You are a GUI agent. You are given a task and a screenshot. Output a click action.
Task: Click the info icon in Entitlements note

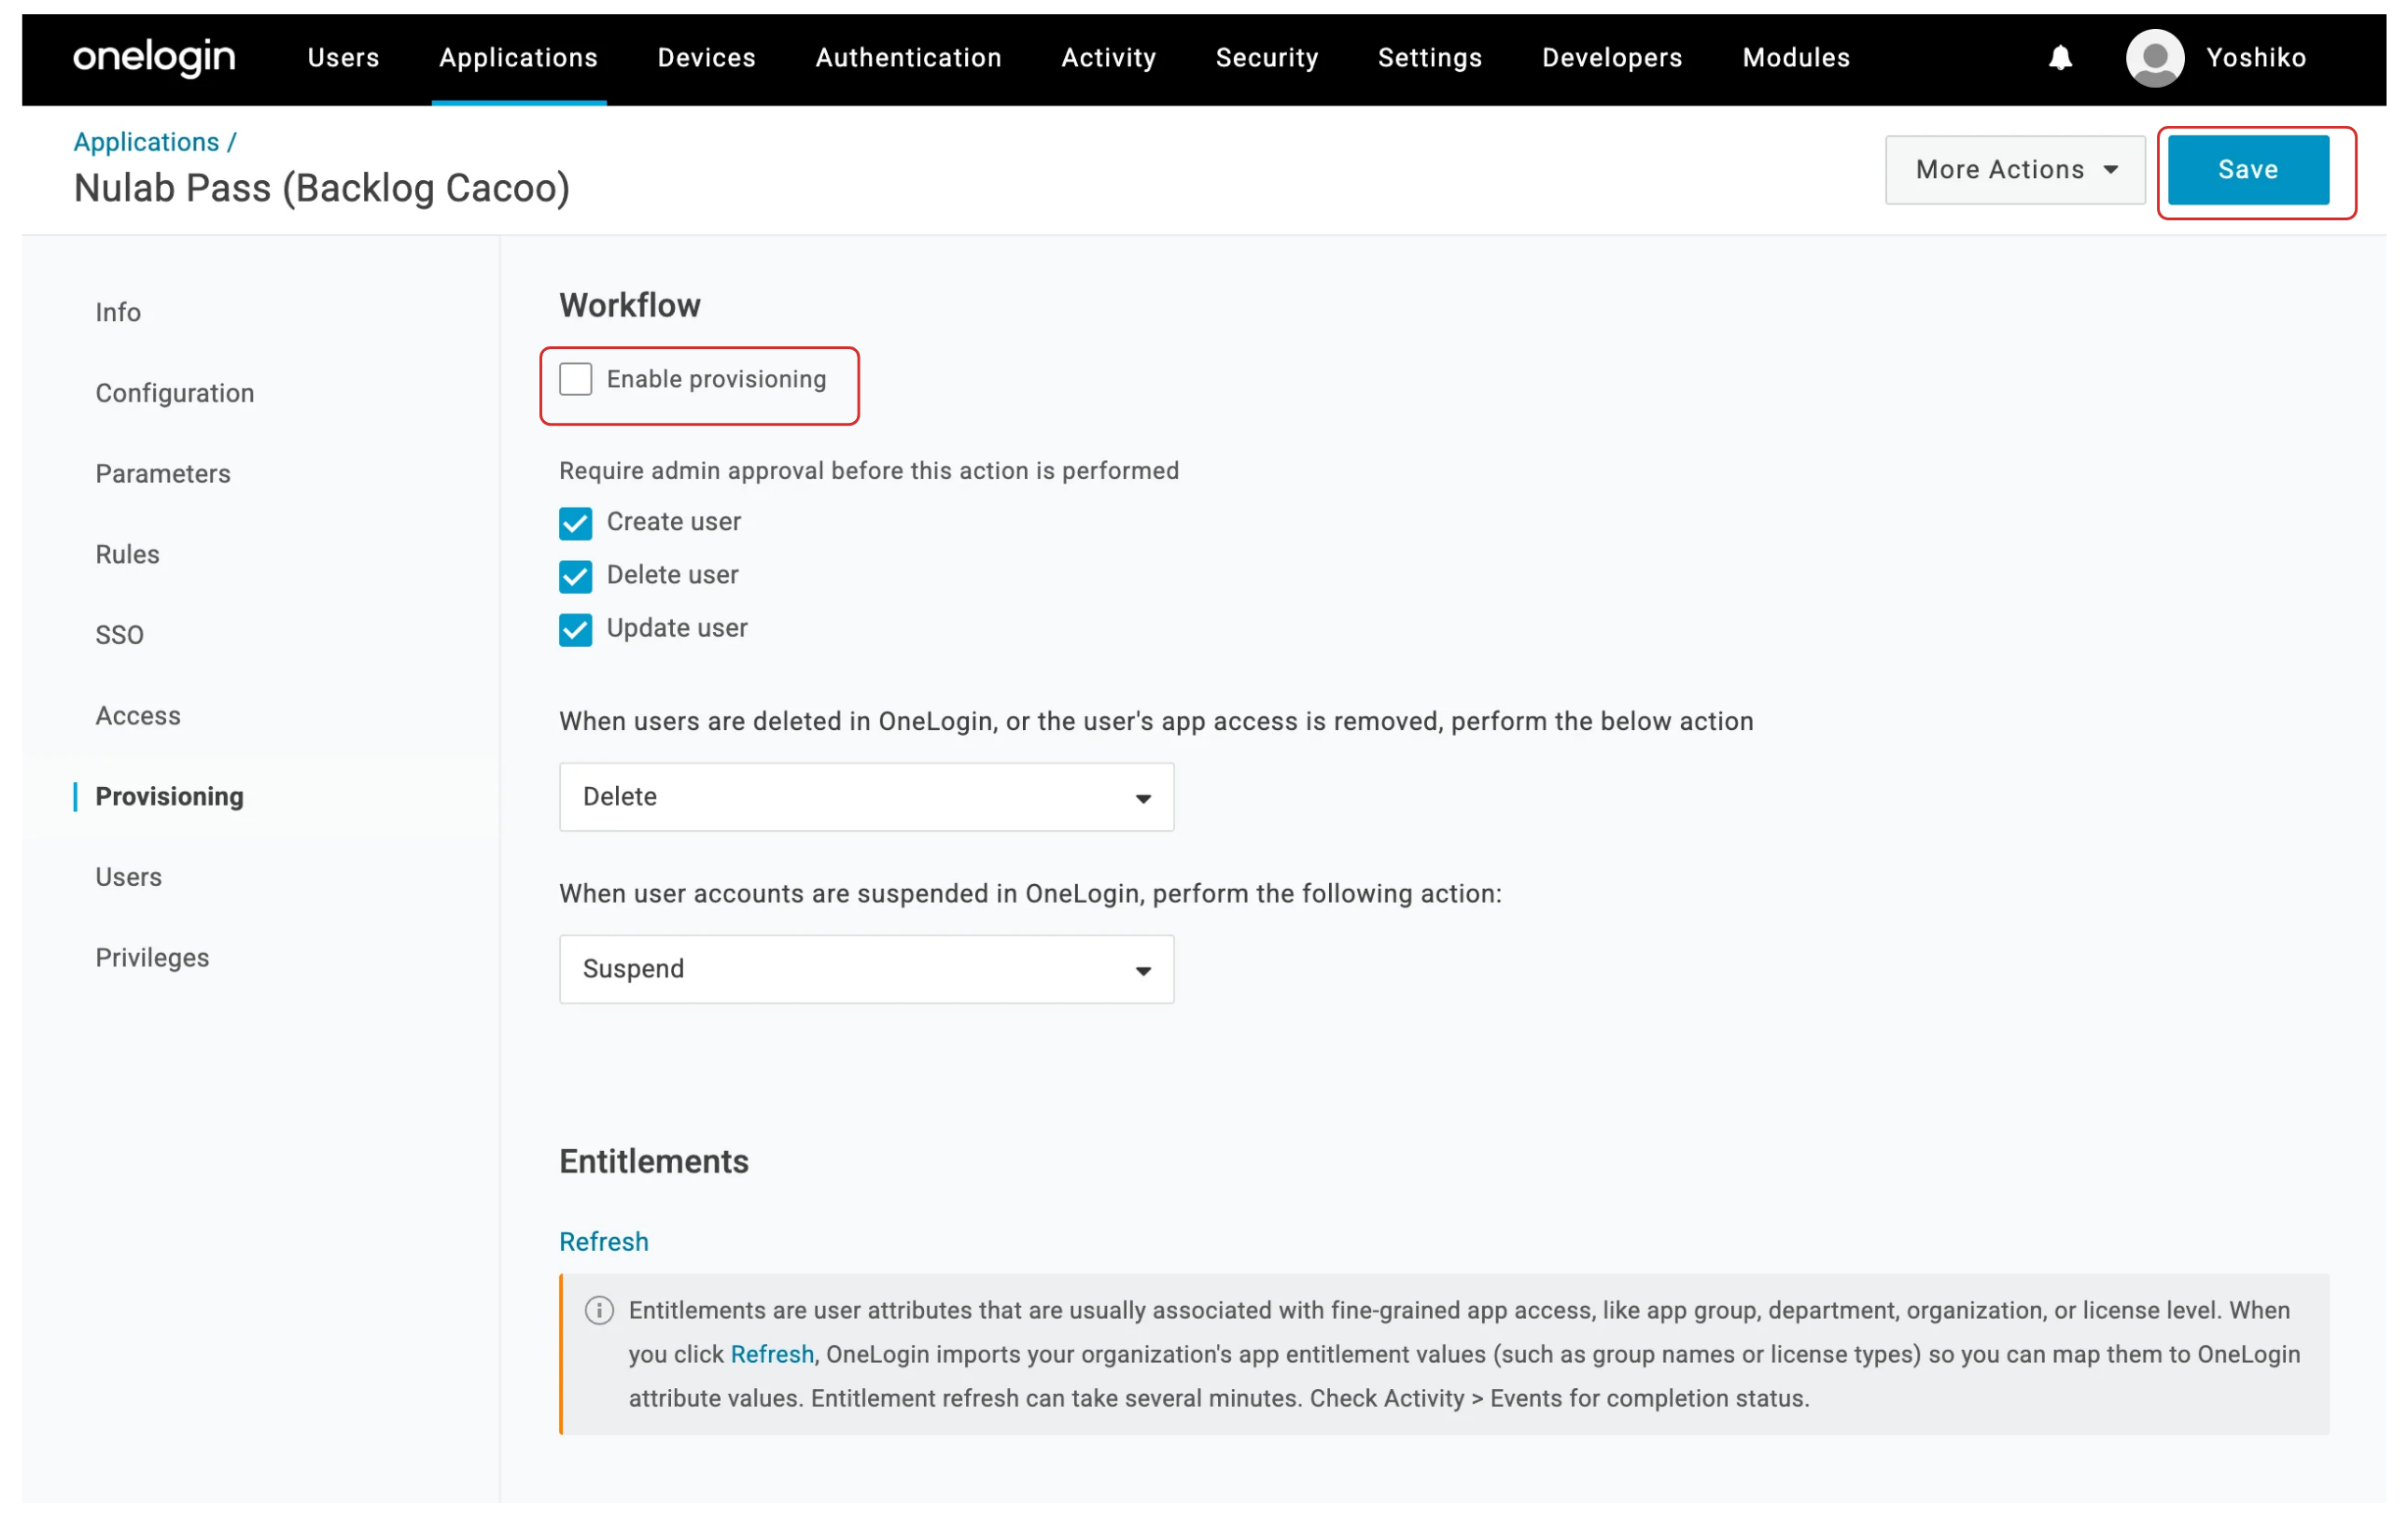click(599, 1310)
